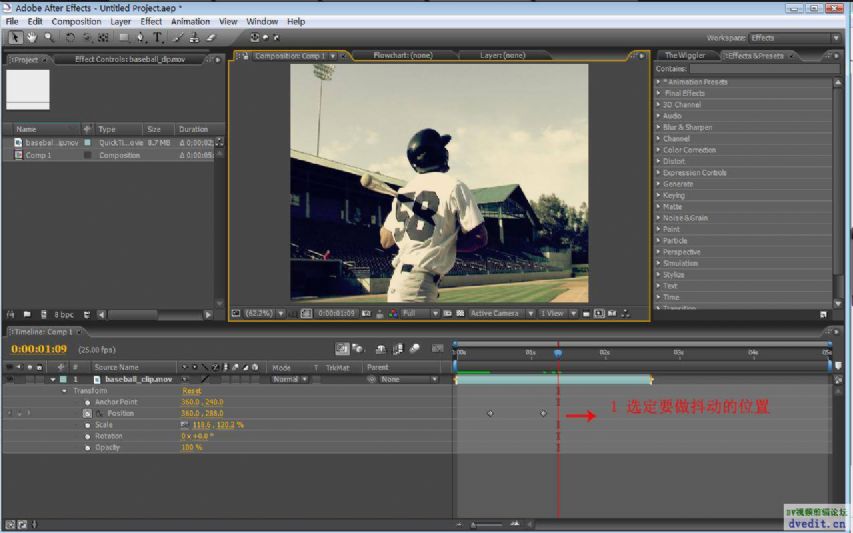The image size is (853, 533).
Task: Expand Animation Presets in Effects panel
Action: click(658, 82)
